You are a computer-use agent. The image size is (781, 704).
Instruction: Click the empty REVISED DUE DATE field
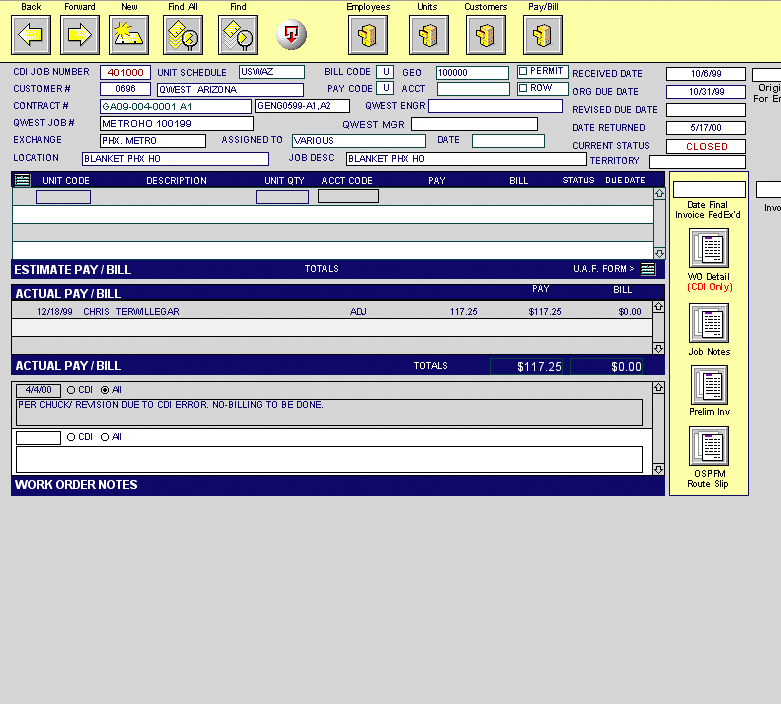point(706,110)
